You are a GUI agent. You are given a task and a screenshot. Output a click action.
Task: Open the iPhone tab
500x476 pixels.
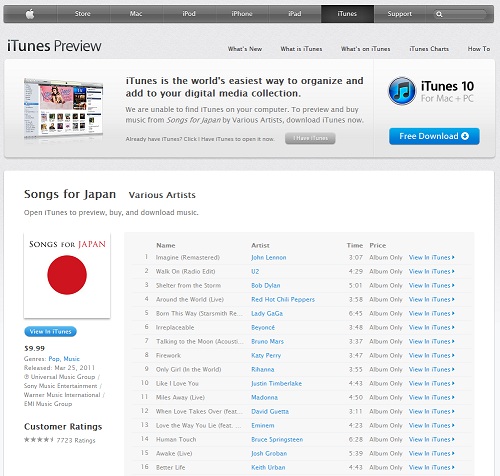242,14
